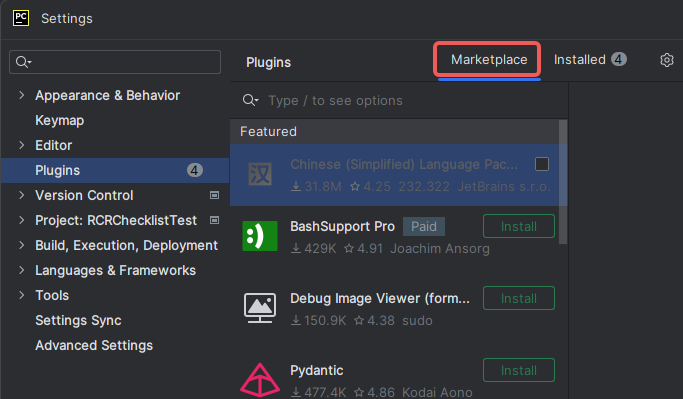Focus the plugin search field
Image resolution: width=683 pixels, height=399 pixels.
pos(399,101)
